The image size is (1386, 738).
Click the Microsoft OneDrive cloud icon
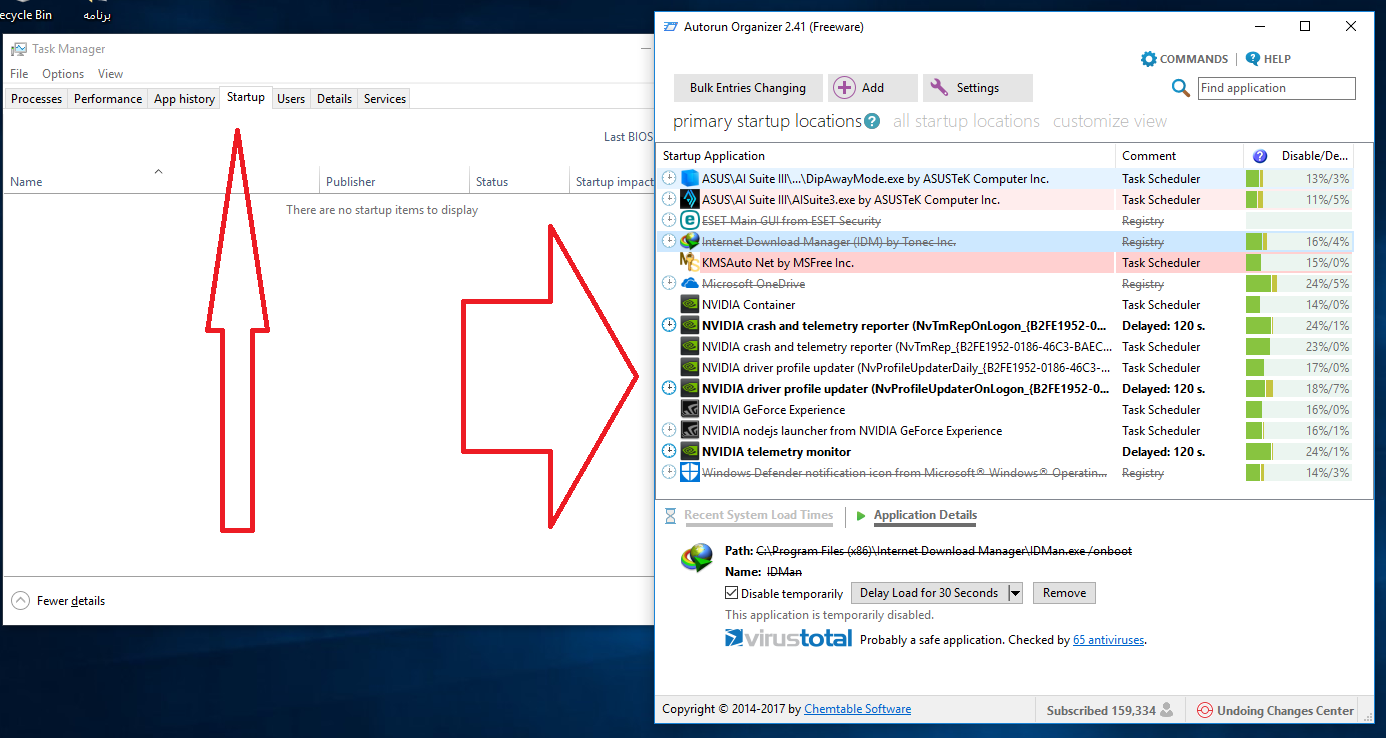pos(689,284)
